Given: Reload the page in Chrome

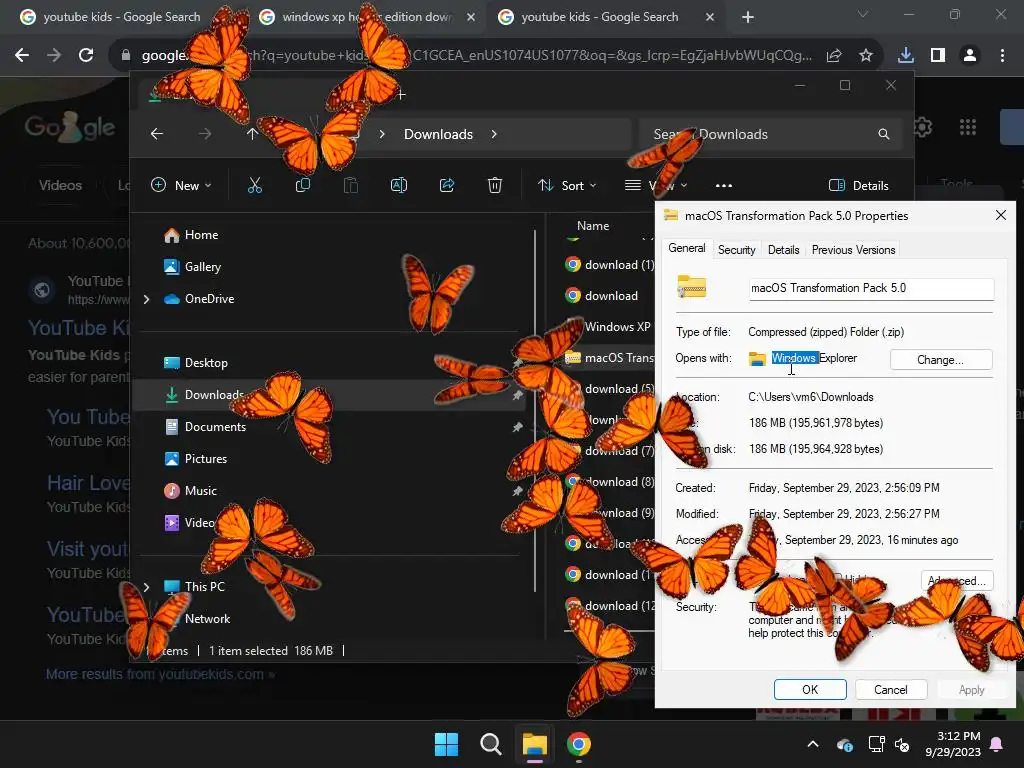Looking at the screenshot, I should (x=86, y=56).
